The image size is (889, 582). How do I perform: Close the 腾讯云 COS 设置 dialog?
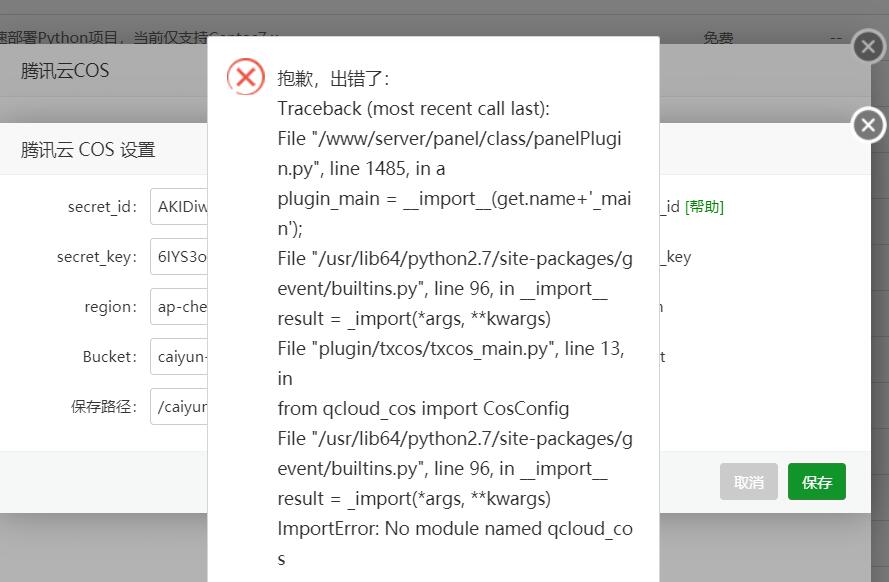click(x=869, y=125)
